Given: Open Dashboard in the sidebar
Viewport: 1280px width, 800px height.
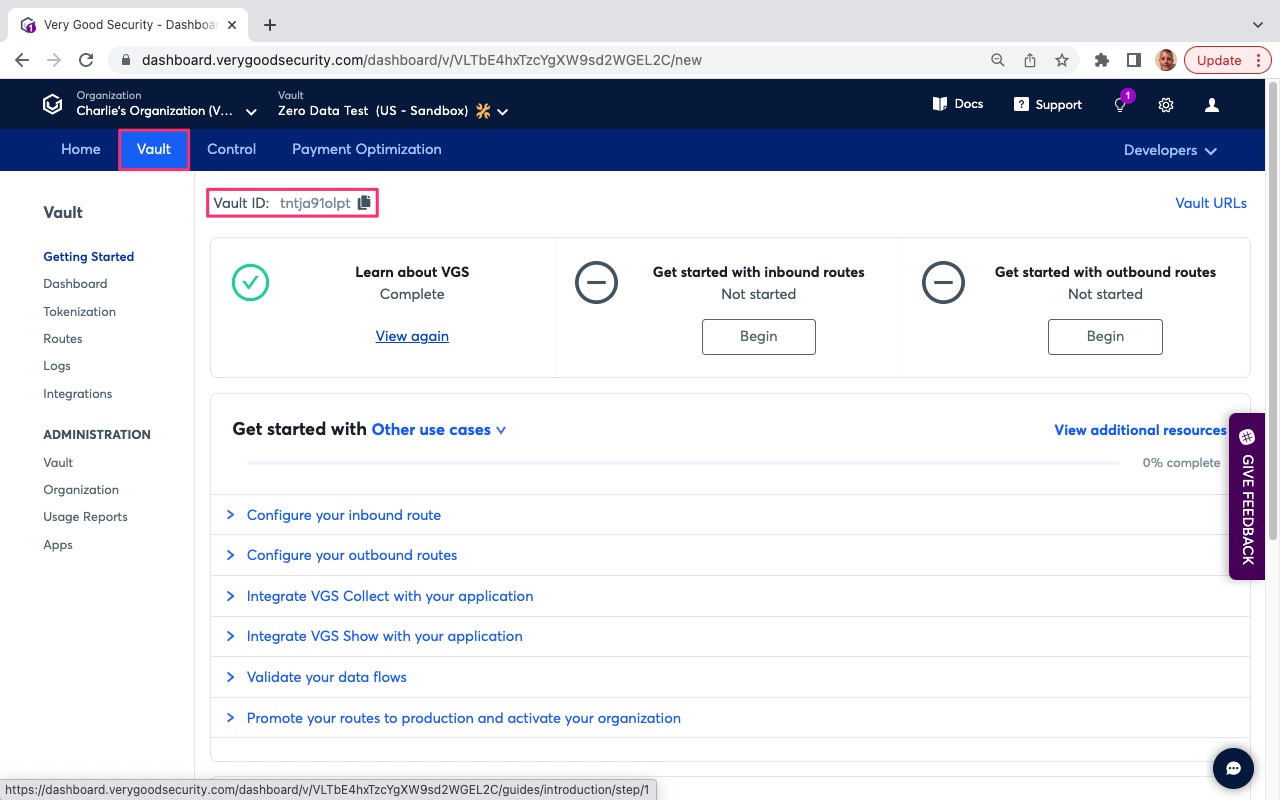Looking at the screenshot, I should pyautogui.click(x=75, y=284).
